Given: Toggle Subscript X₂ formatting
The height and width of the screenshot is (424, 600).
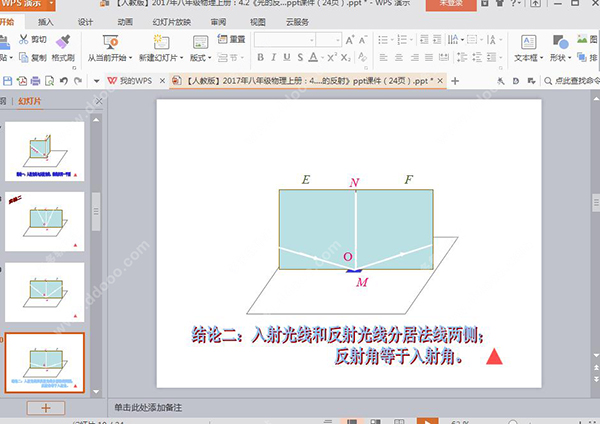Looking at the screenshot, I should (346, 58).
